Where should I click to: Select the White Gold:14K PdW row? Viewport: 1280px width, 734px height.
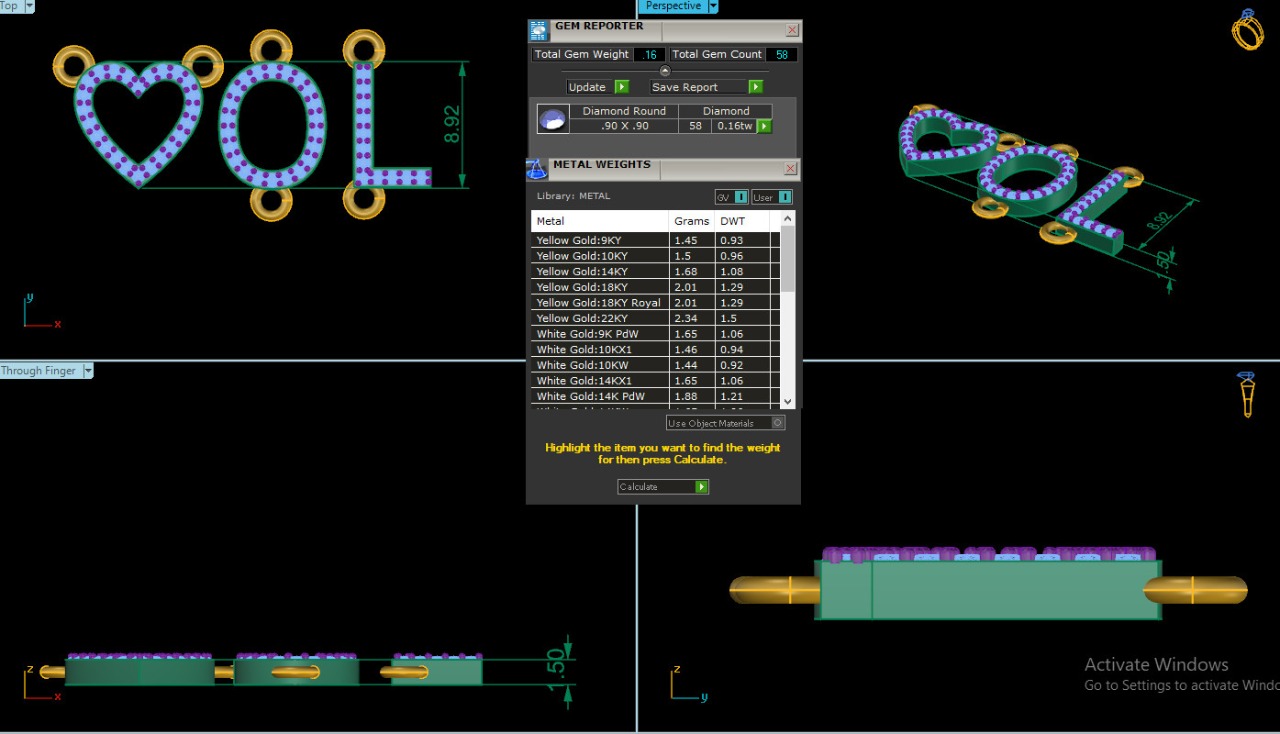(600, 396)
